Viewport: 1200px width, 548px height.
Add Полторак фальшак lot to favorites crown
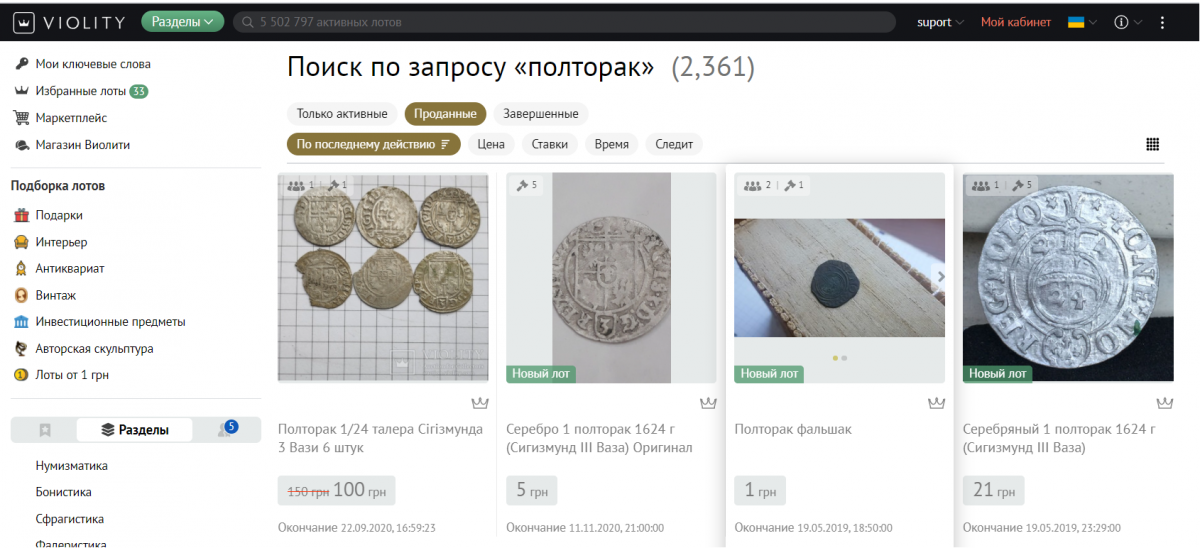tap(936, 403)
